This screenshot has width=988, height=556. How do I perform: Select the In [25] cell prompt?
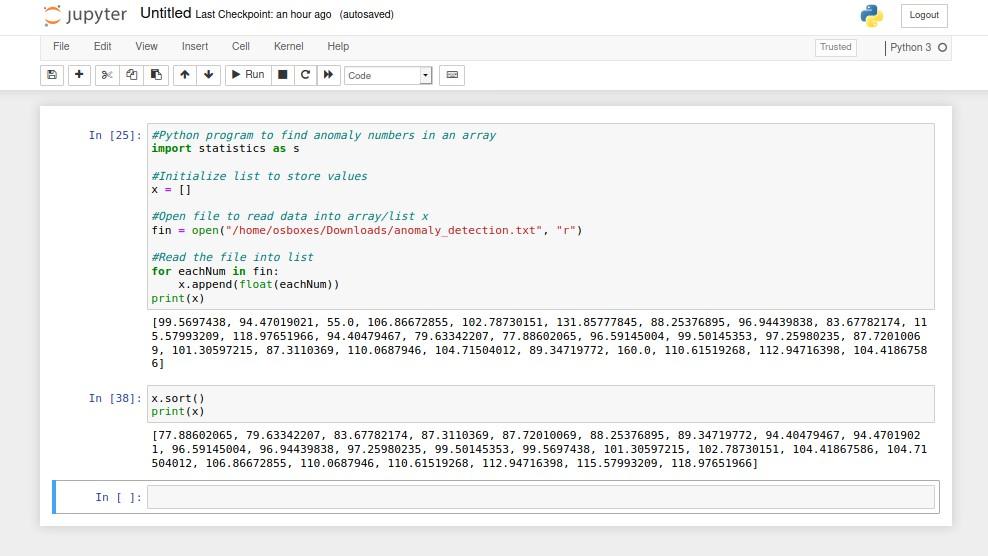point(115,135)
